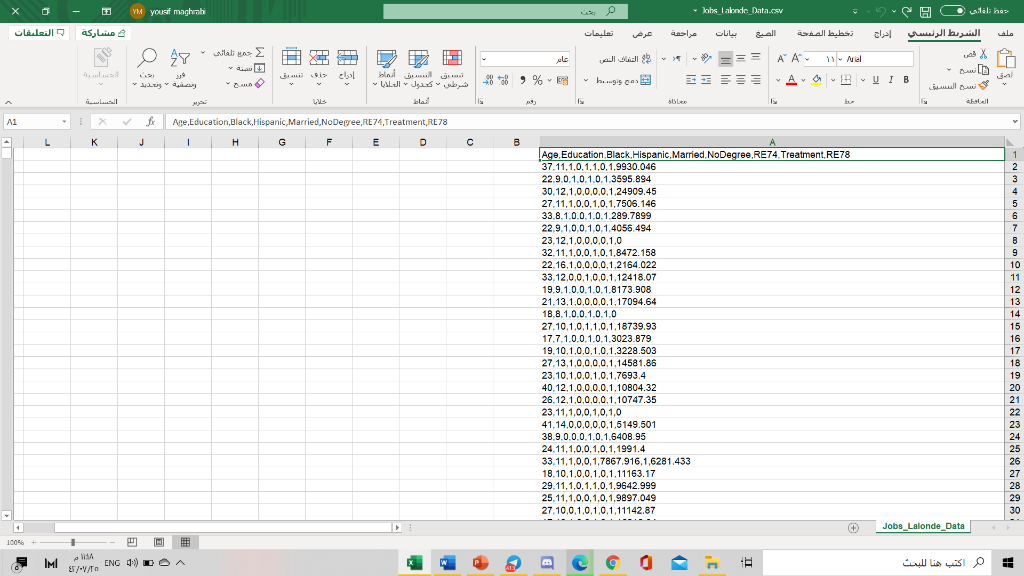This screenshot has height=576, width=1024.
Task: Click the Percent Style icon
Action: (x=538, y=79)
